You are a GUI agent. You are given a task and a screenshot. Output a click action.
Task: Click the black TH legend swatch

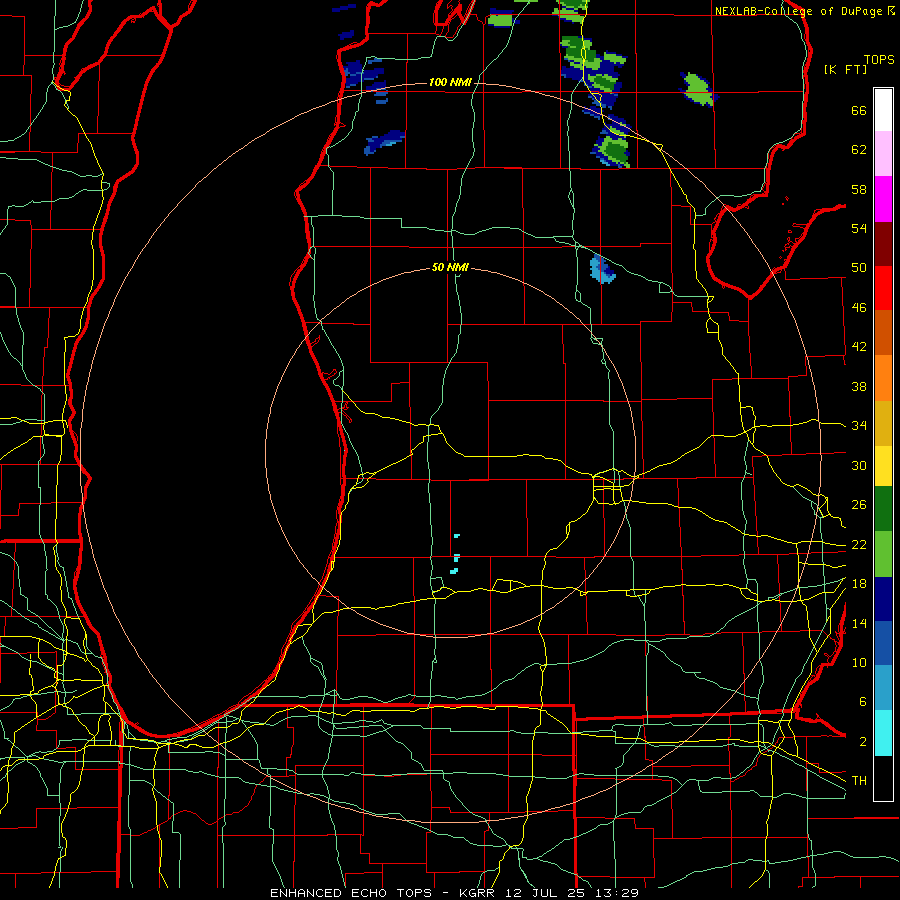pyautogui.click(x=883, y=778)
